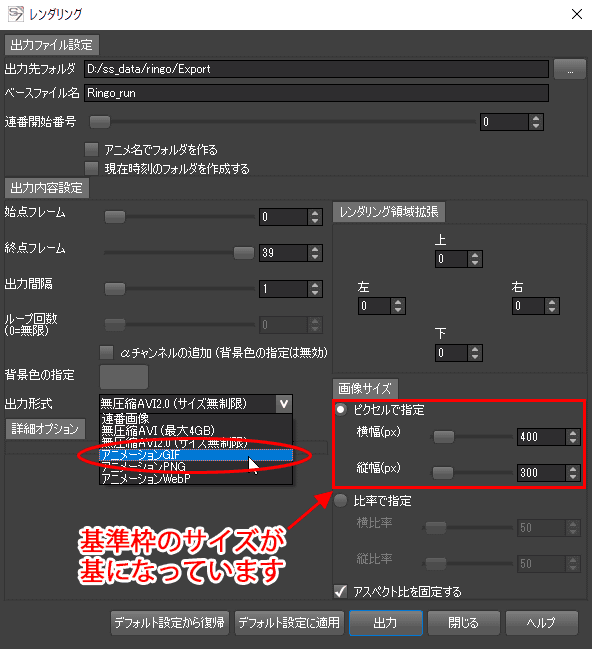Increase the 上 rendering margin spinner

point(475,255)
